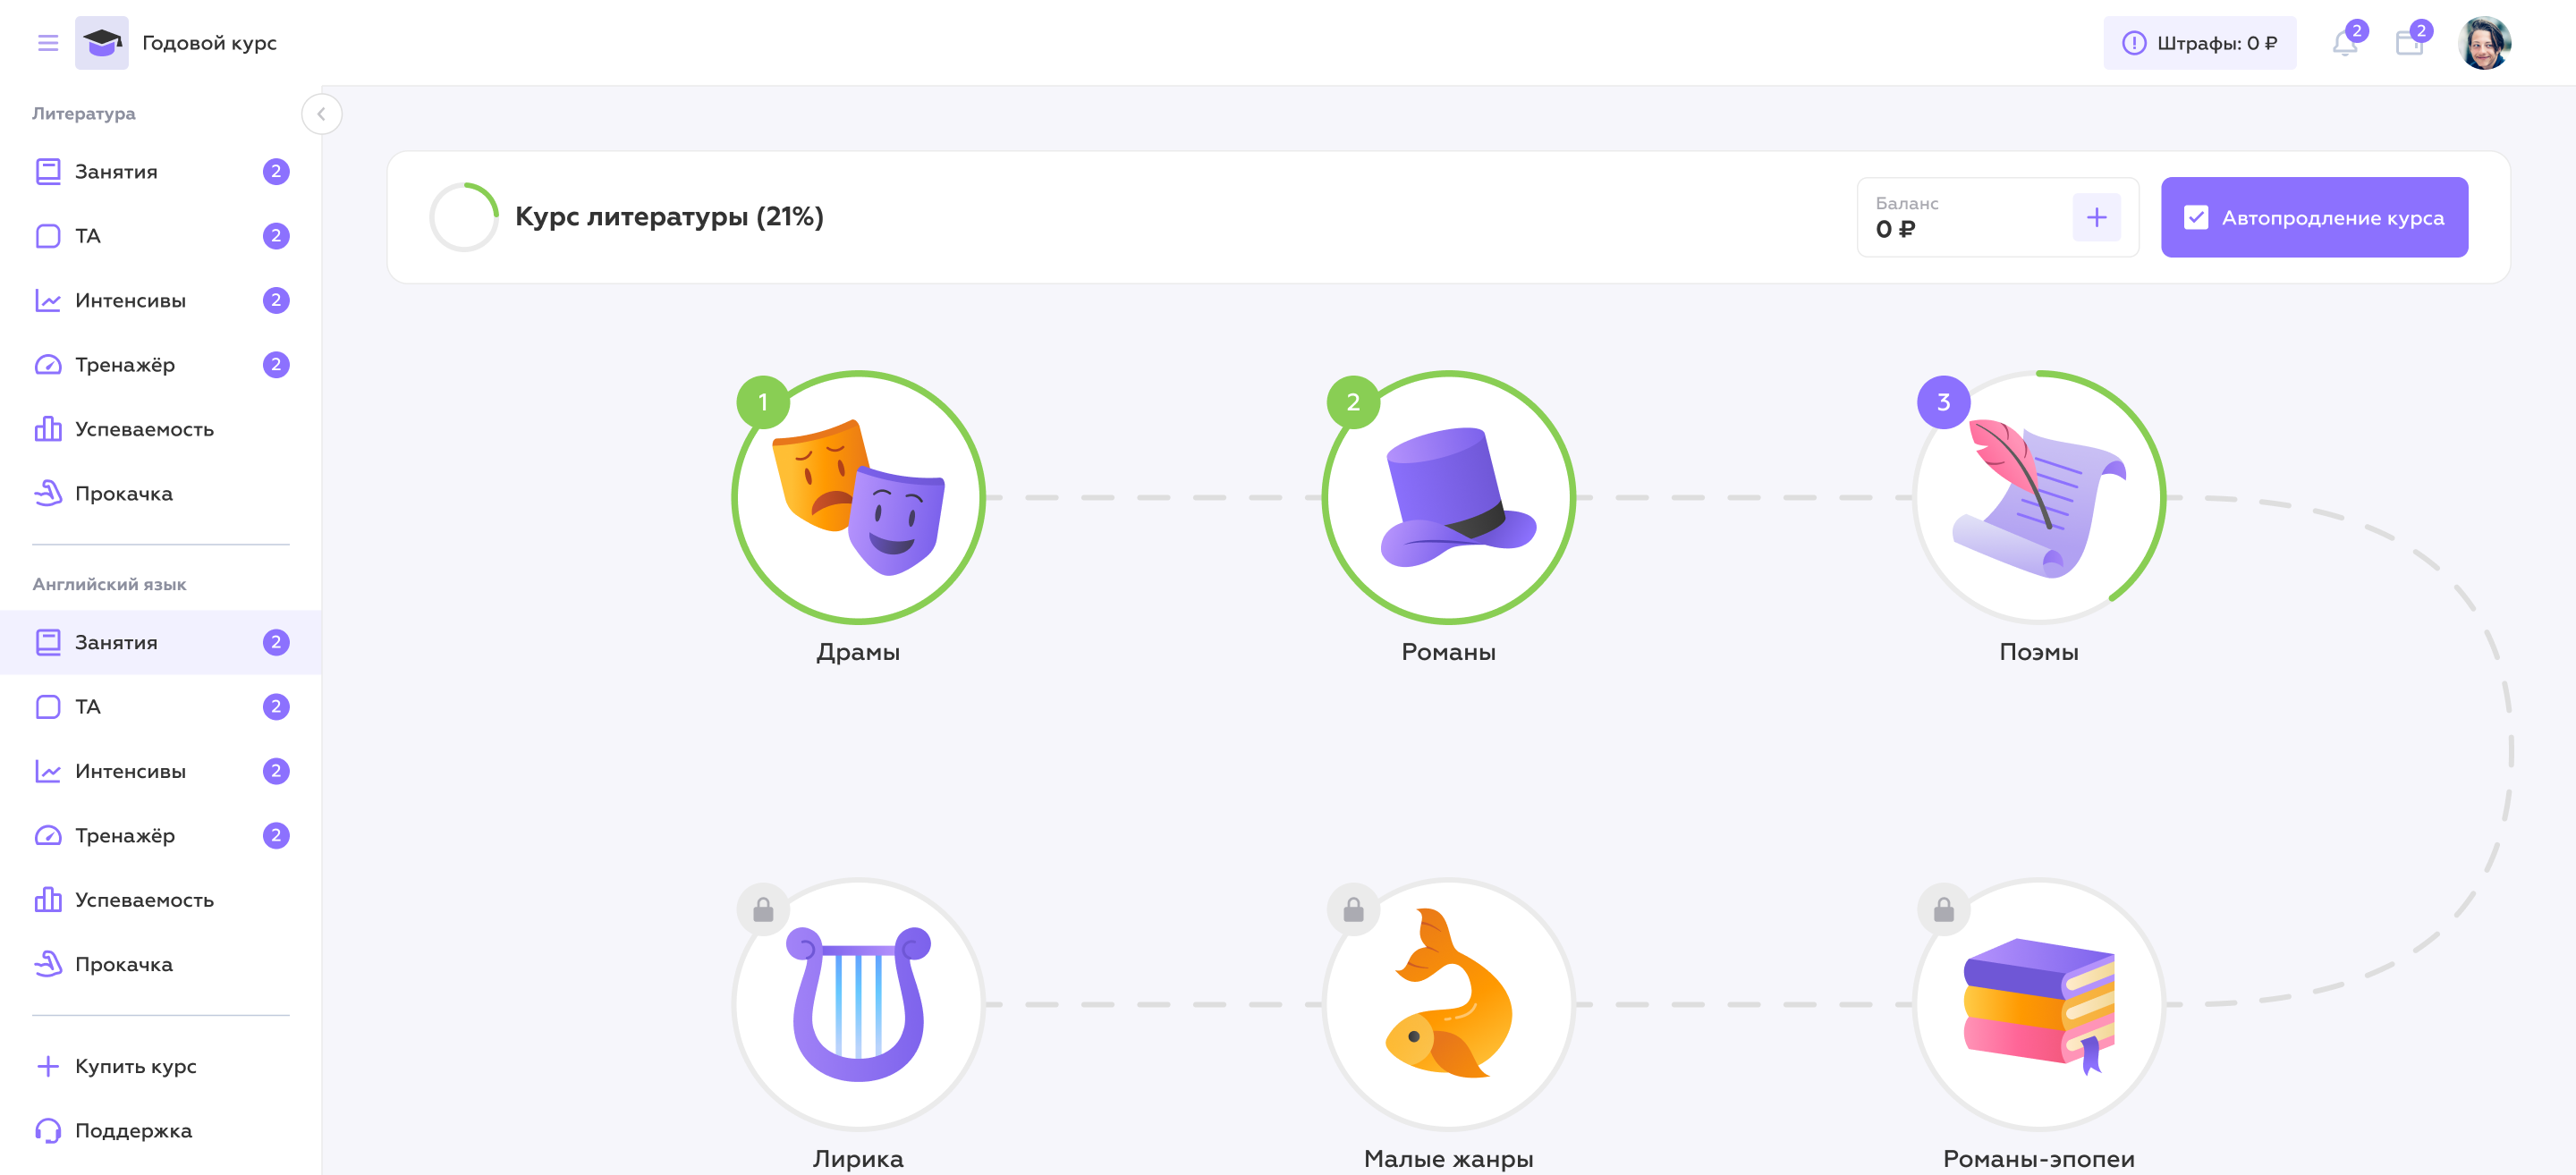Viewport: 2576px width, 1175px height.
Task: Toggle the Автопродление курса checkbox
Action: 2196,218
